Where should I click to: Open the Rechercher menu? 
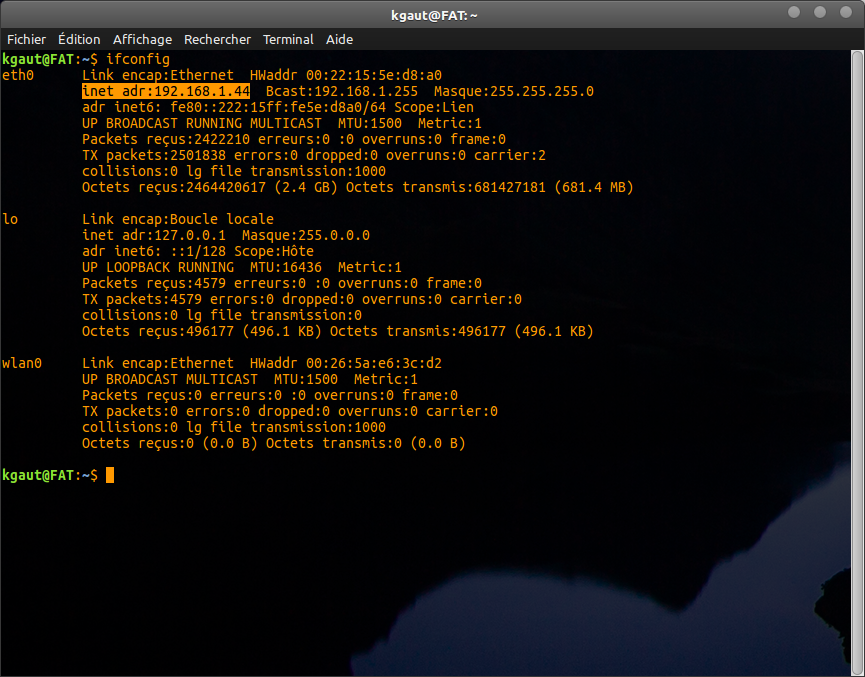[217, 39]
